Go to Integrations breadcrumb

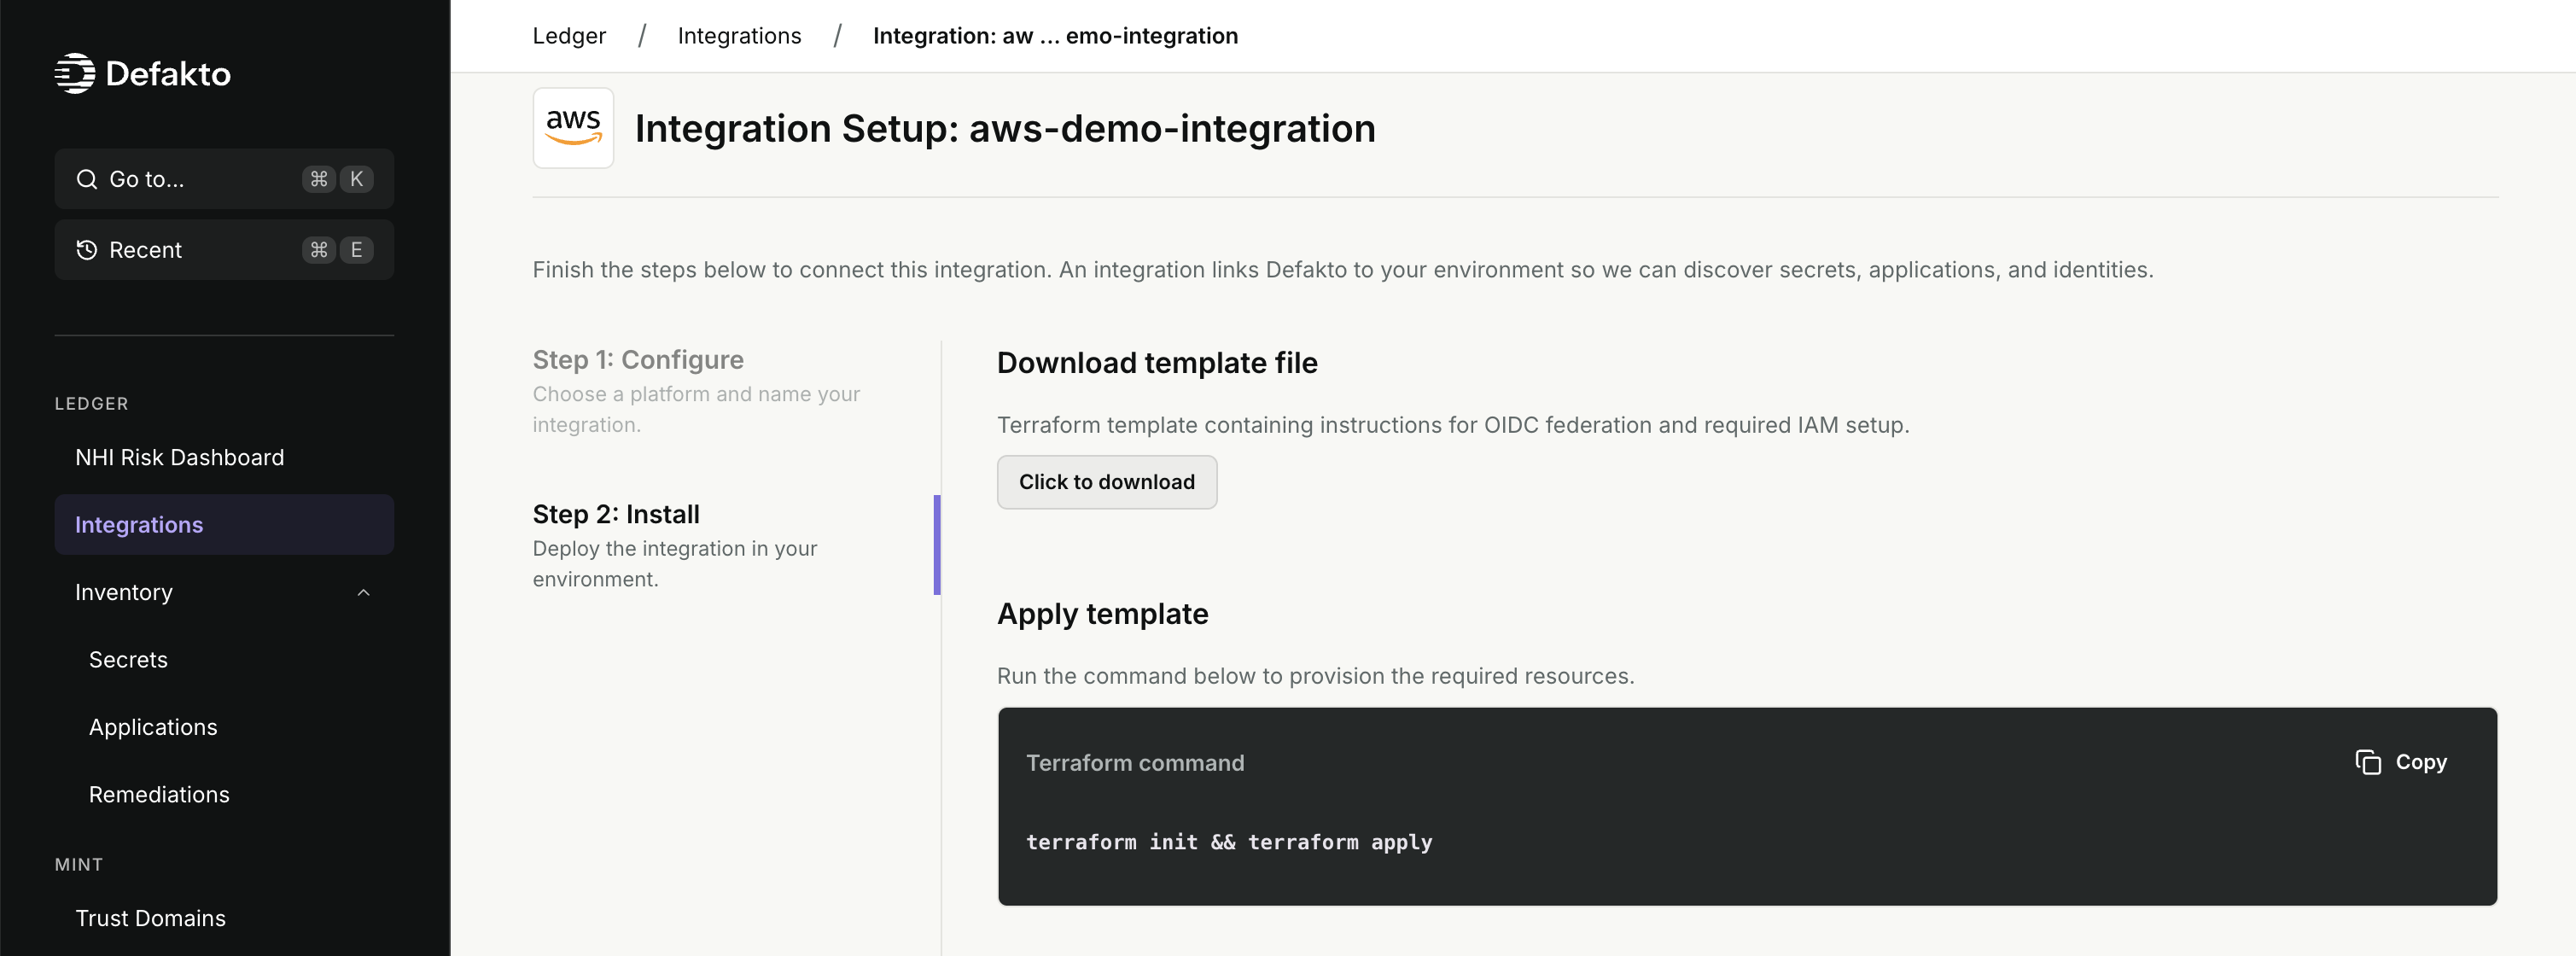coord(739,36)
